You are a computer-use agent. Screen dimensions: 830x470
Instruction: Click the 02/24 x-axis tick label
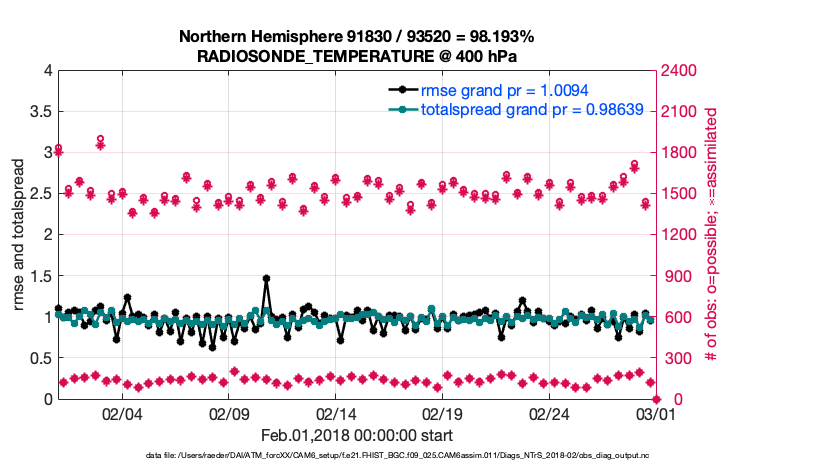click(549, 415)
